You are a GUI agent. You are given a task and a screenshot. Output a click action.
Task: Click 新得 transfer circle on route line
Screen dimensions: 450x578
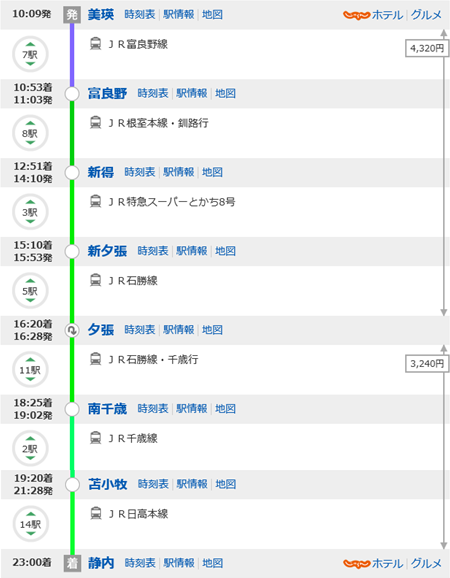point(72,173)
